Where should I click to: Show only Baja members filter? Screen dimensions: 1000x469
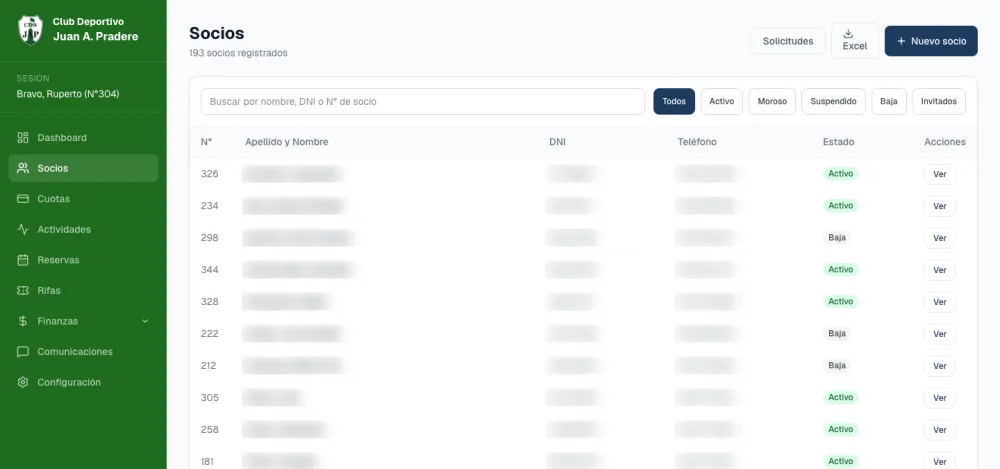click(888, 101)
